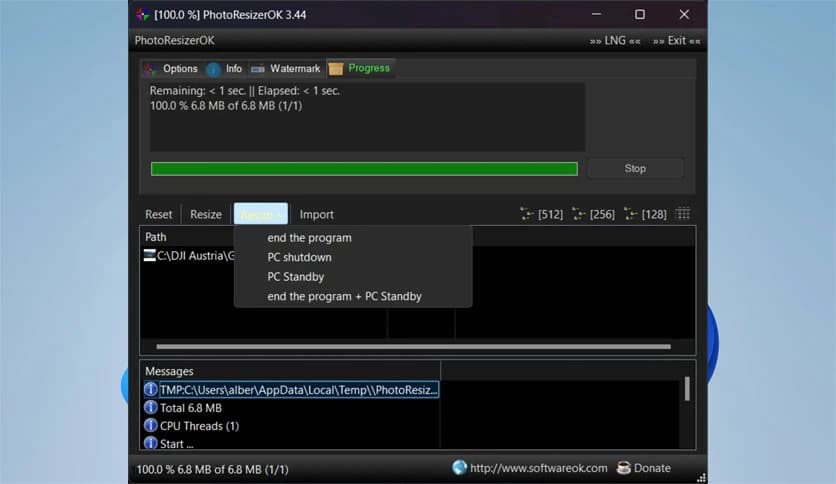This screenshot has height=484, width=836.
Task: Select the Progress tab
Action: click(x=359, y=68)
